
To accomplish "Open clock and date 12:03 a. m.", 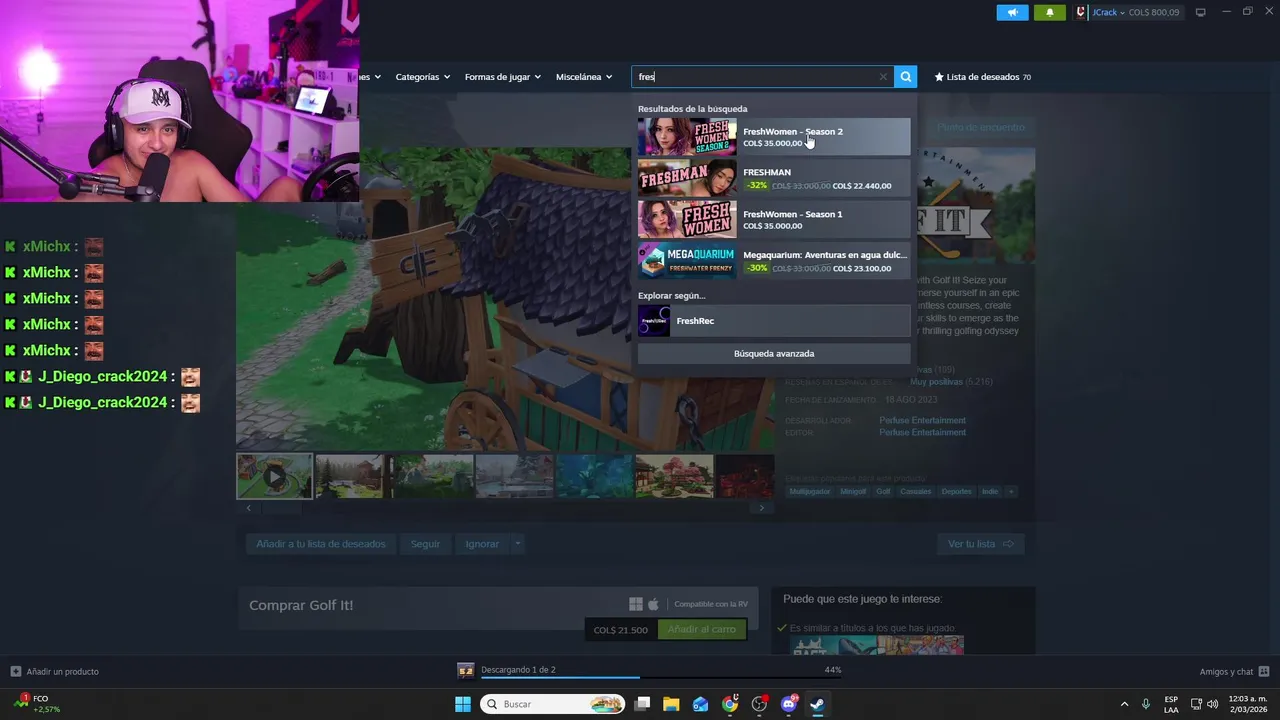I will point(1247,704).
